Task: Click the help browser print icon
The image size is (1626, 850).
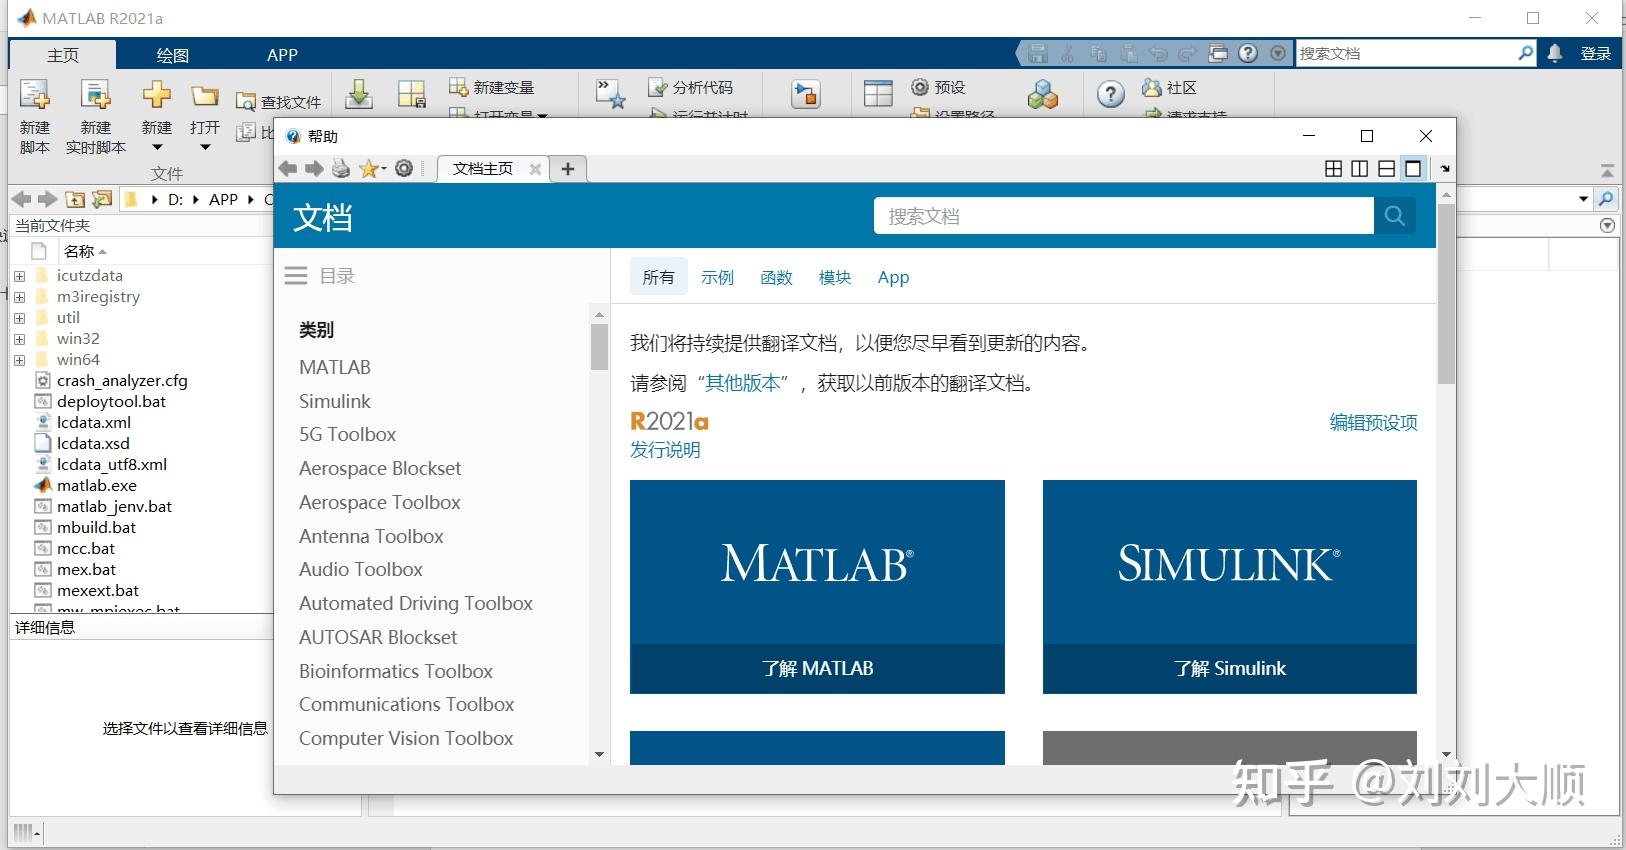Action: (x=341, y=169)
